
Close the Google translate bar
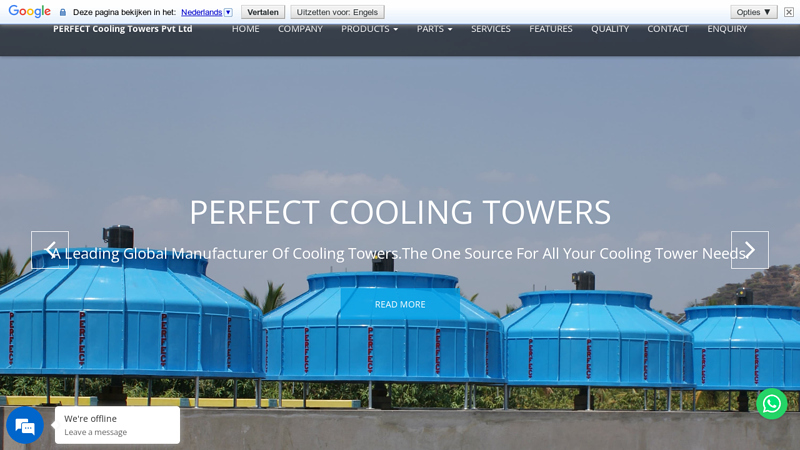(789, 12)
